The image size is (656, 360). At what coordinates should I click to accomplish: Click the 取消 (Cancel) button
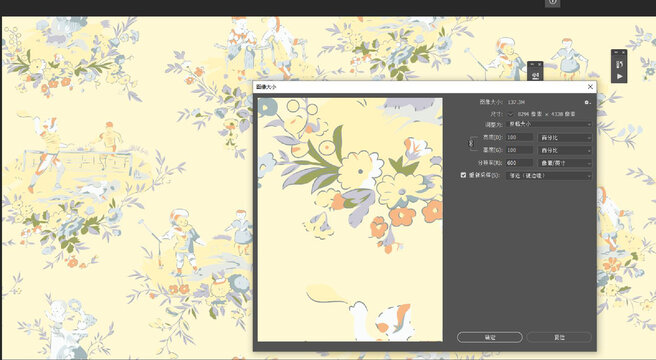coord(559,337)
